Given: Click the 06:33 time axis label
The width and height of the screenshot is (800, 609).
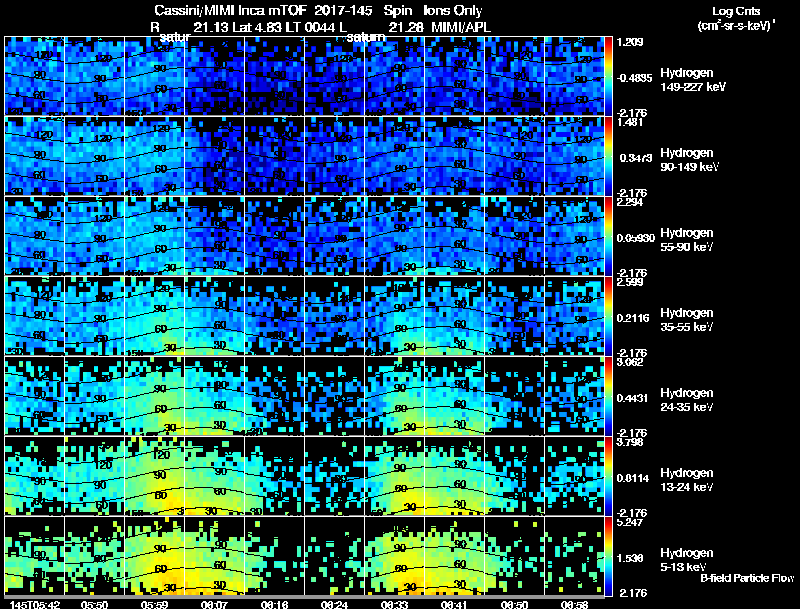Looking at the screenshot, I should [394, 604].
